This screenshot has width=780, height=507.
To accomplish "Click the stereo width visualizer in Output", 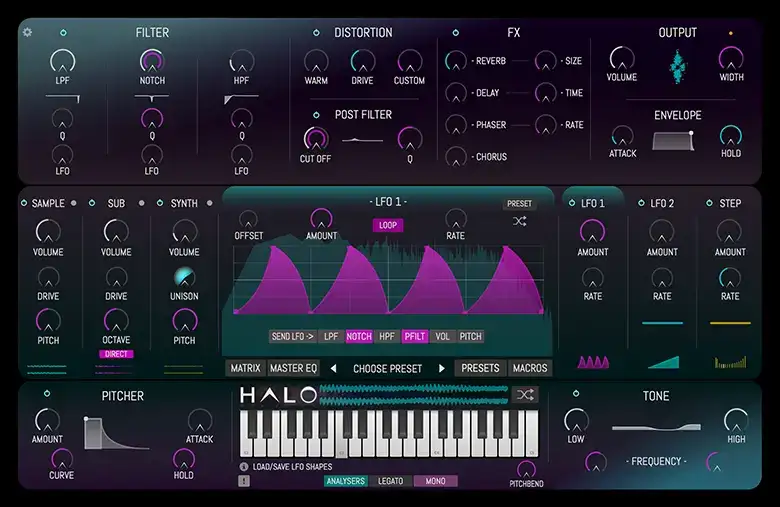I will pos(677,66).
